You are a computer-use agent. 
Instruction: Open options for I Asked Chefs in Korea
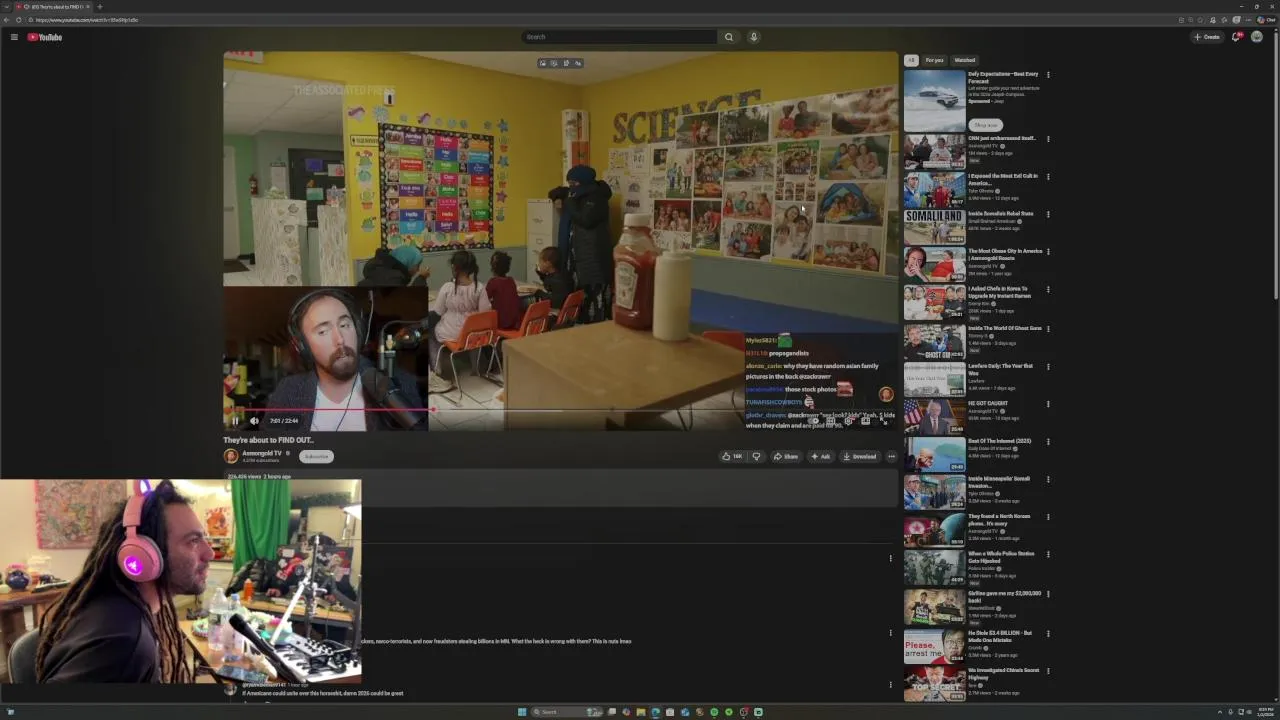coord(1048,290)
